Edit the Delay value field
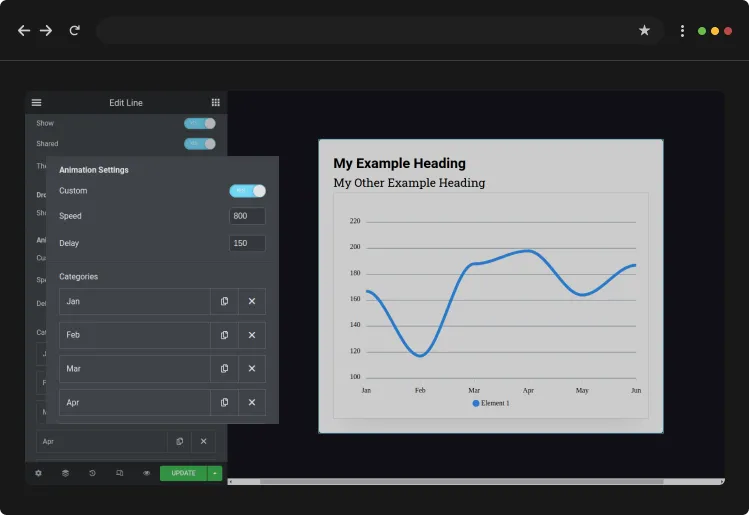 click(247, 243)
